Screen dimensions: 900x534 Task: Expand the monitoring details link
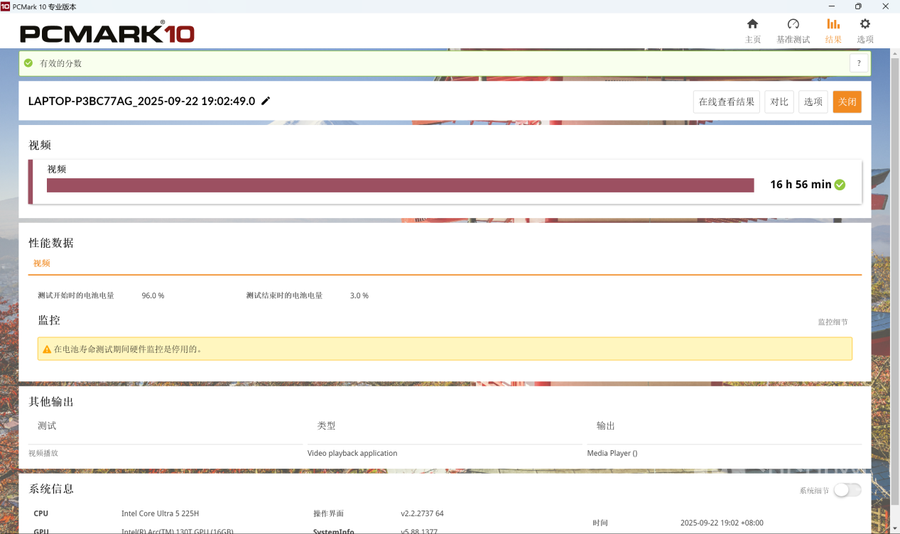(x=832, y=322)
